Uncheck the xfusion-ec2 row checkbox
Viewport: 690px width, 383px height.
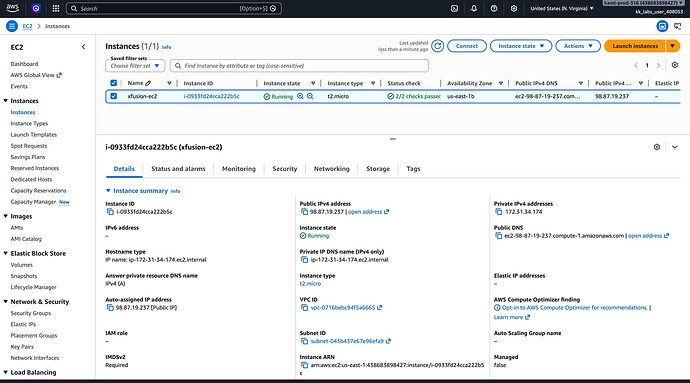tap(114, 96)
